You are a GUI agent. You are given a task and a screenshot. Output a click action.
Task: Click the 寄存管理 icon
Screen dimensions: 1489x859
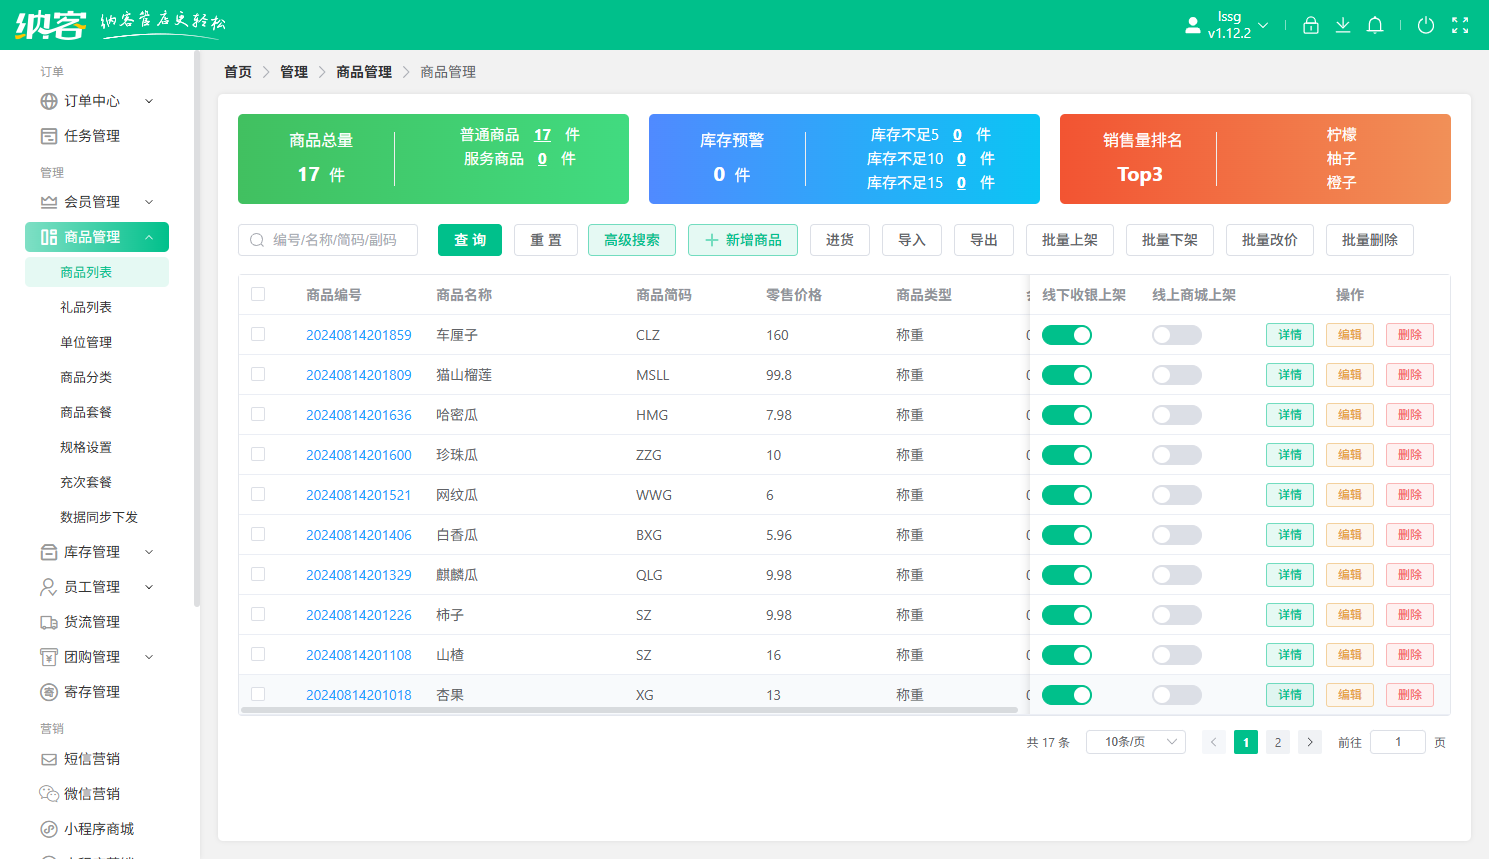point(49,692)
